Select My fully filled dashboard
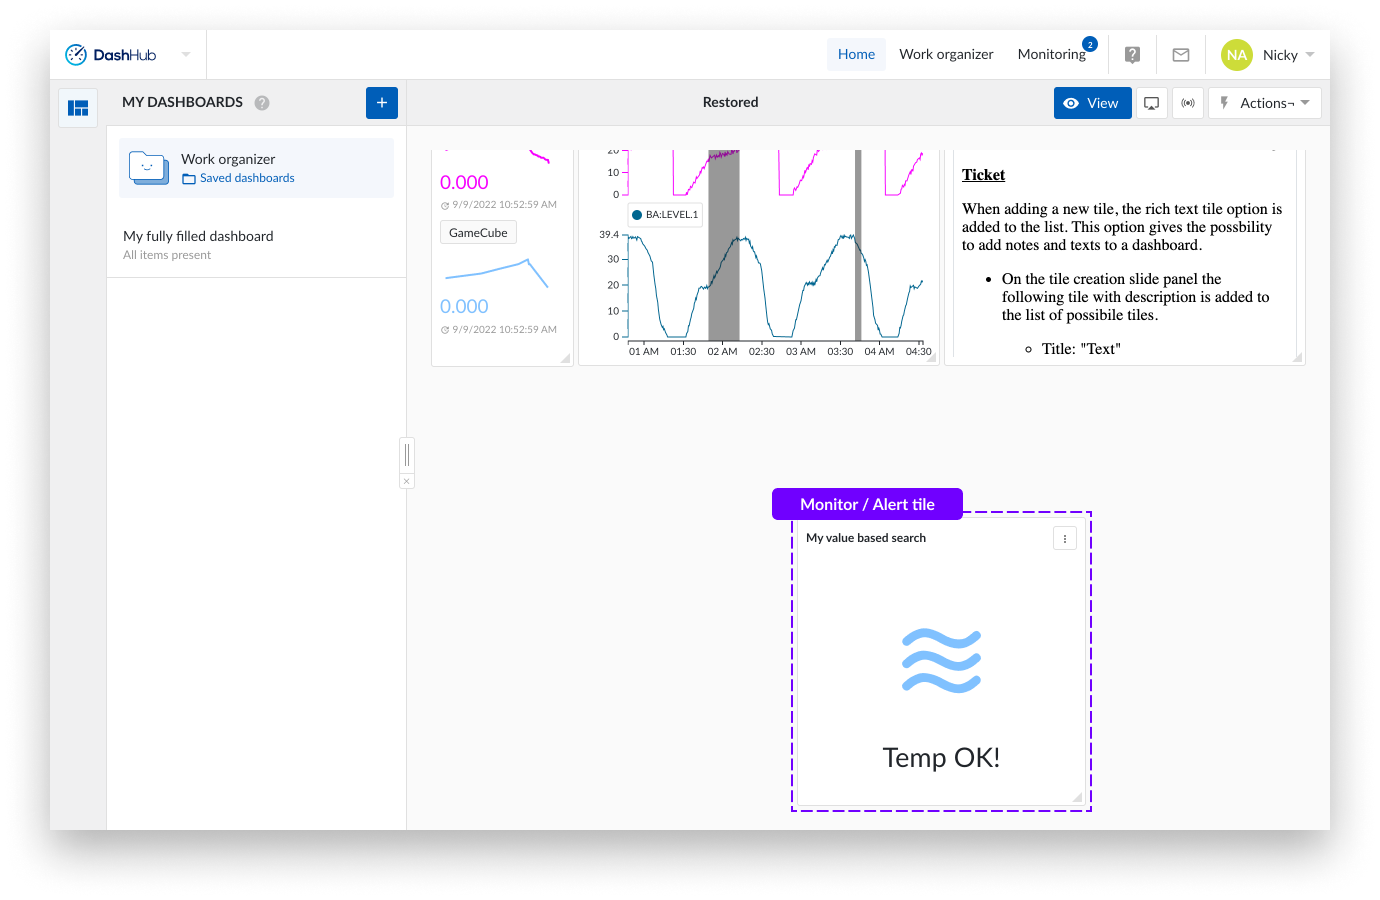This screenshot has width=1380, height=900. [x=198, y=237]
